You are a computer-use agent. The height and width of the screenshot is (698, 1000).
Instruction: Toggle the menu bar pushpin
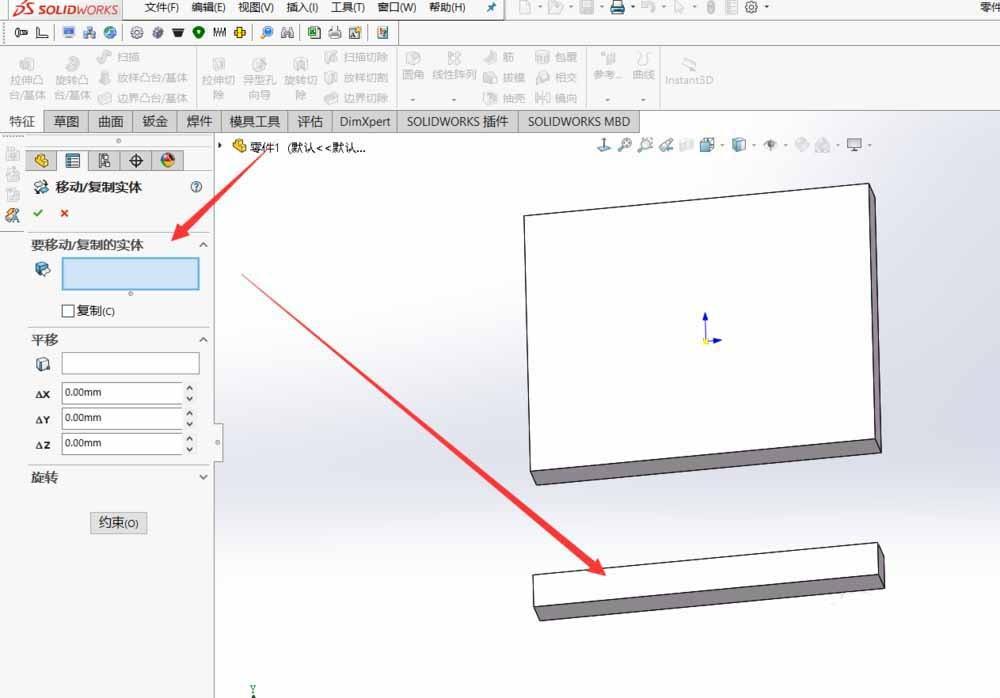(490, 9)
